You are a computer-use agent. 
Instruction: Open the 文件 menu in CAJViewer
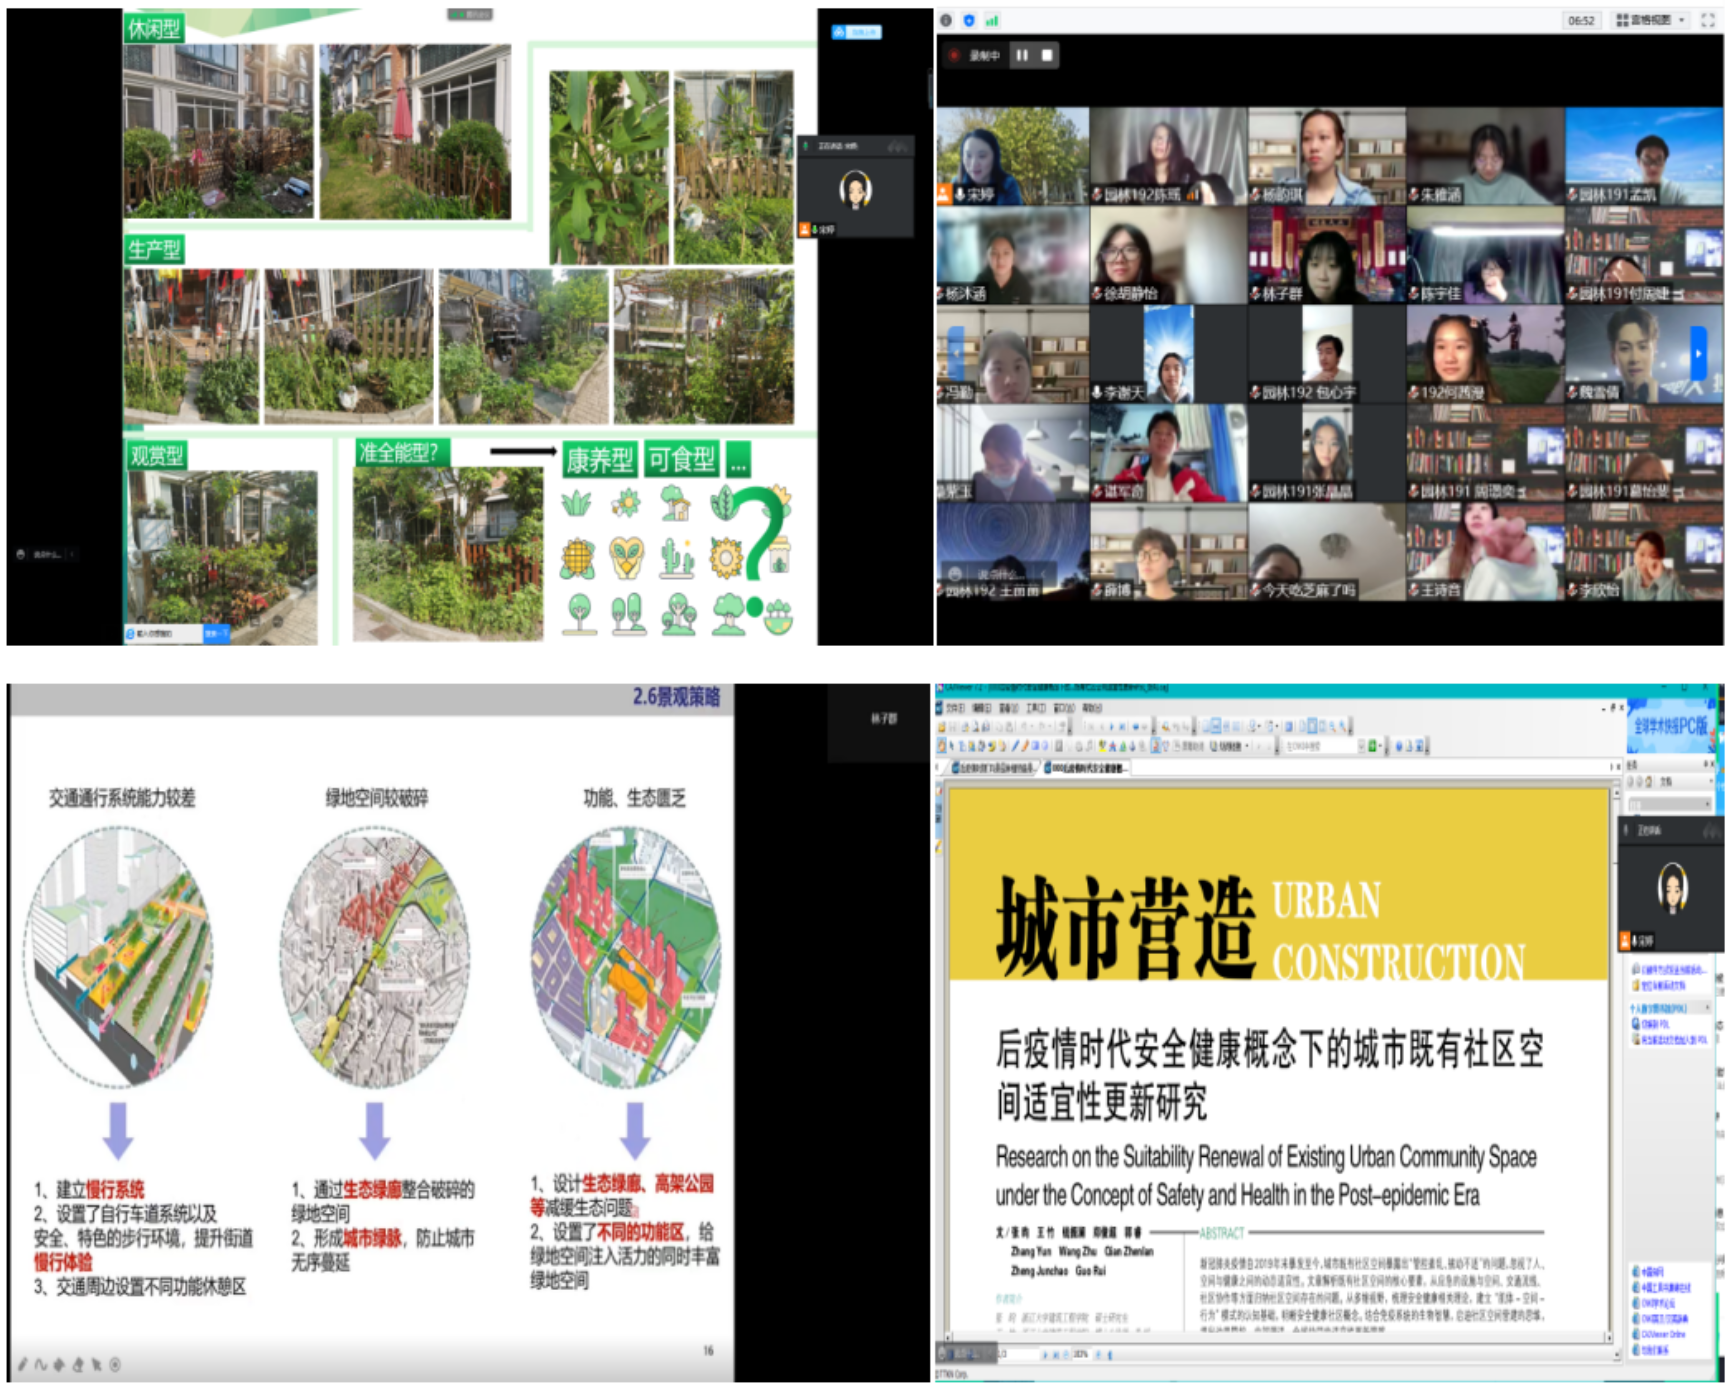(956, 708)
